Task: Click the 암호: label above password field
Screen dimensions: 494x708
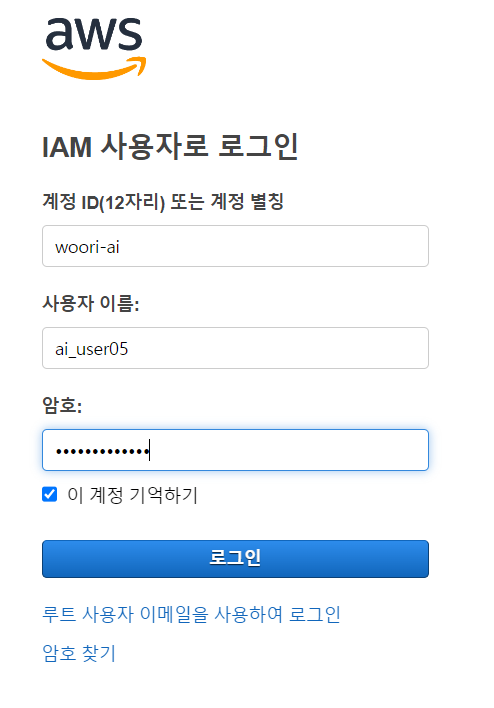Action: point(62,405)
